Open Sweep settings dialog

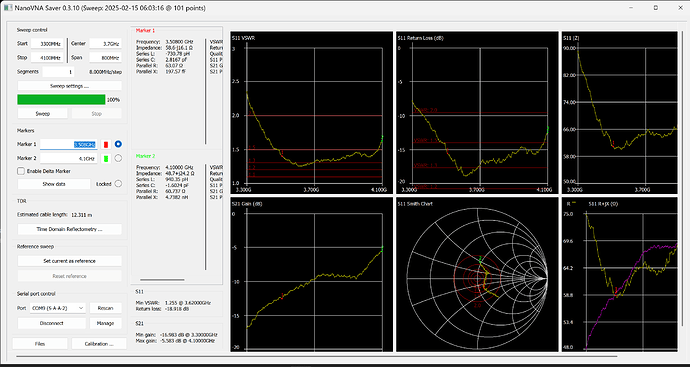point(70,86)
